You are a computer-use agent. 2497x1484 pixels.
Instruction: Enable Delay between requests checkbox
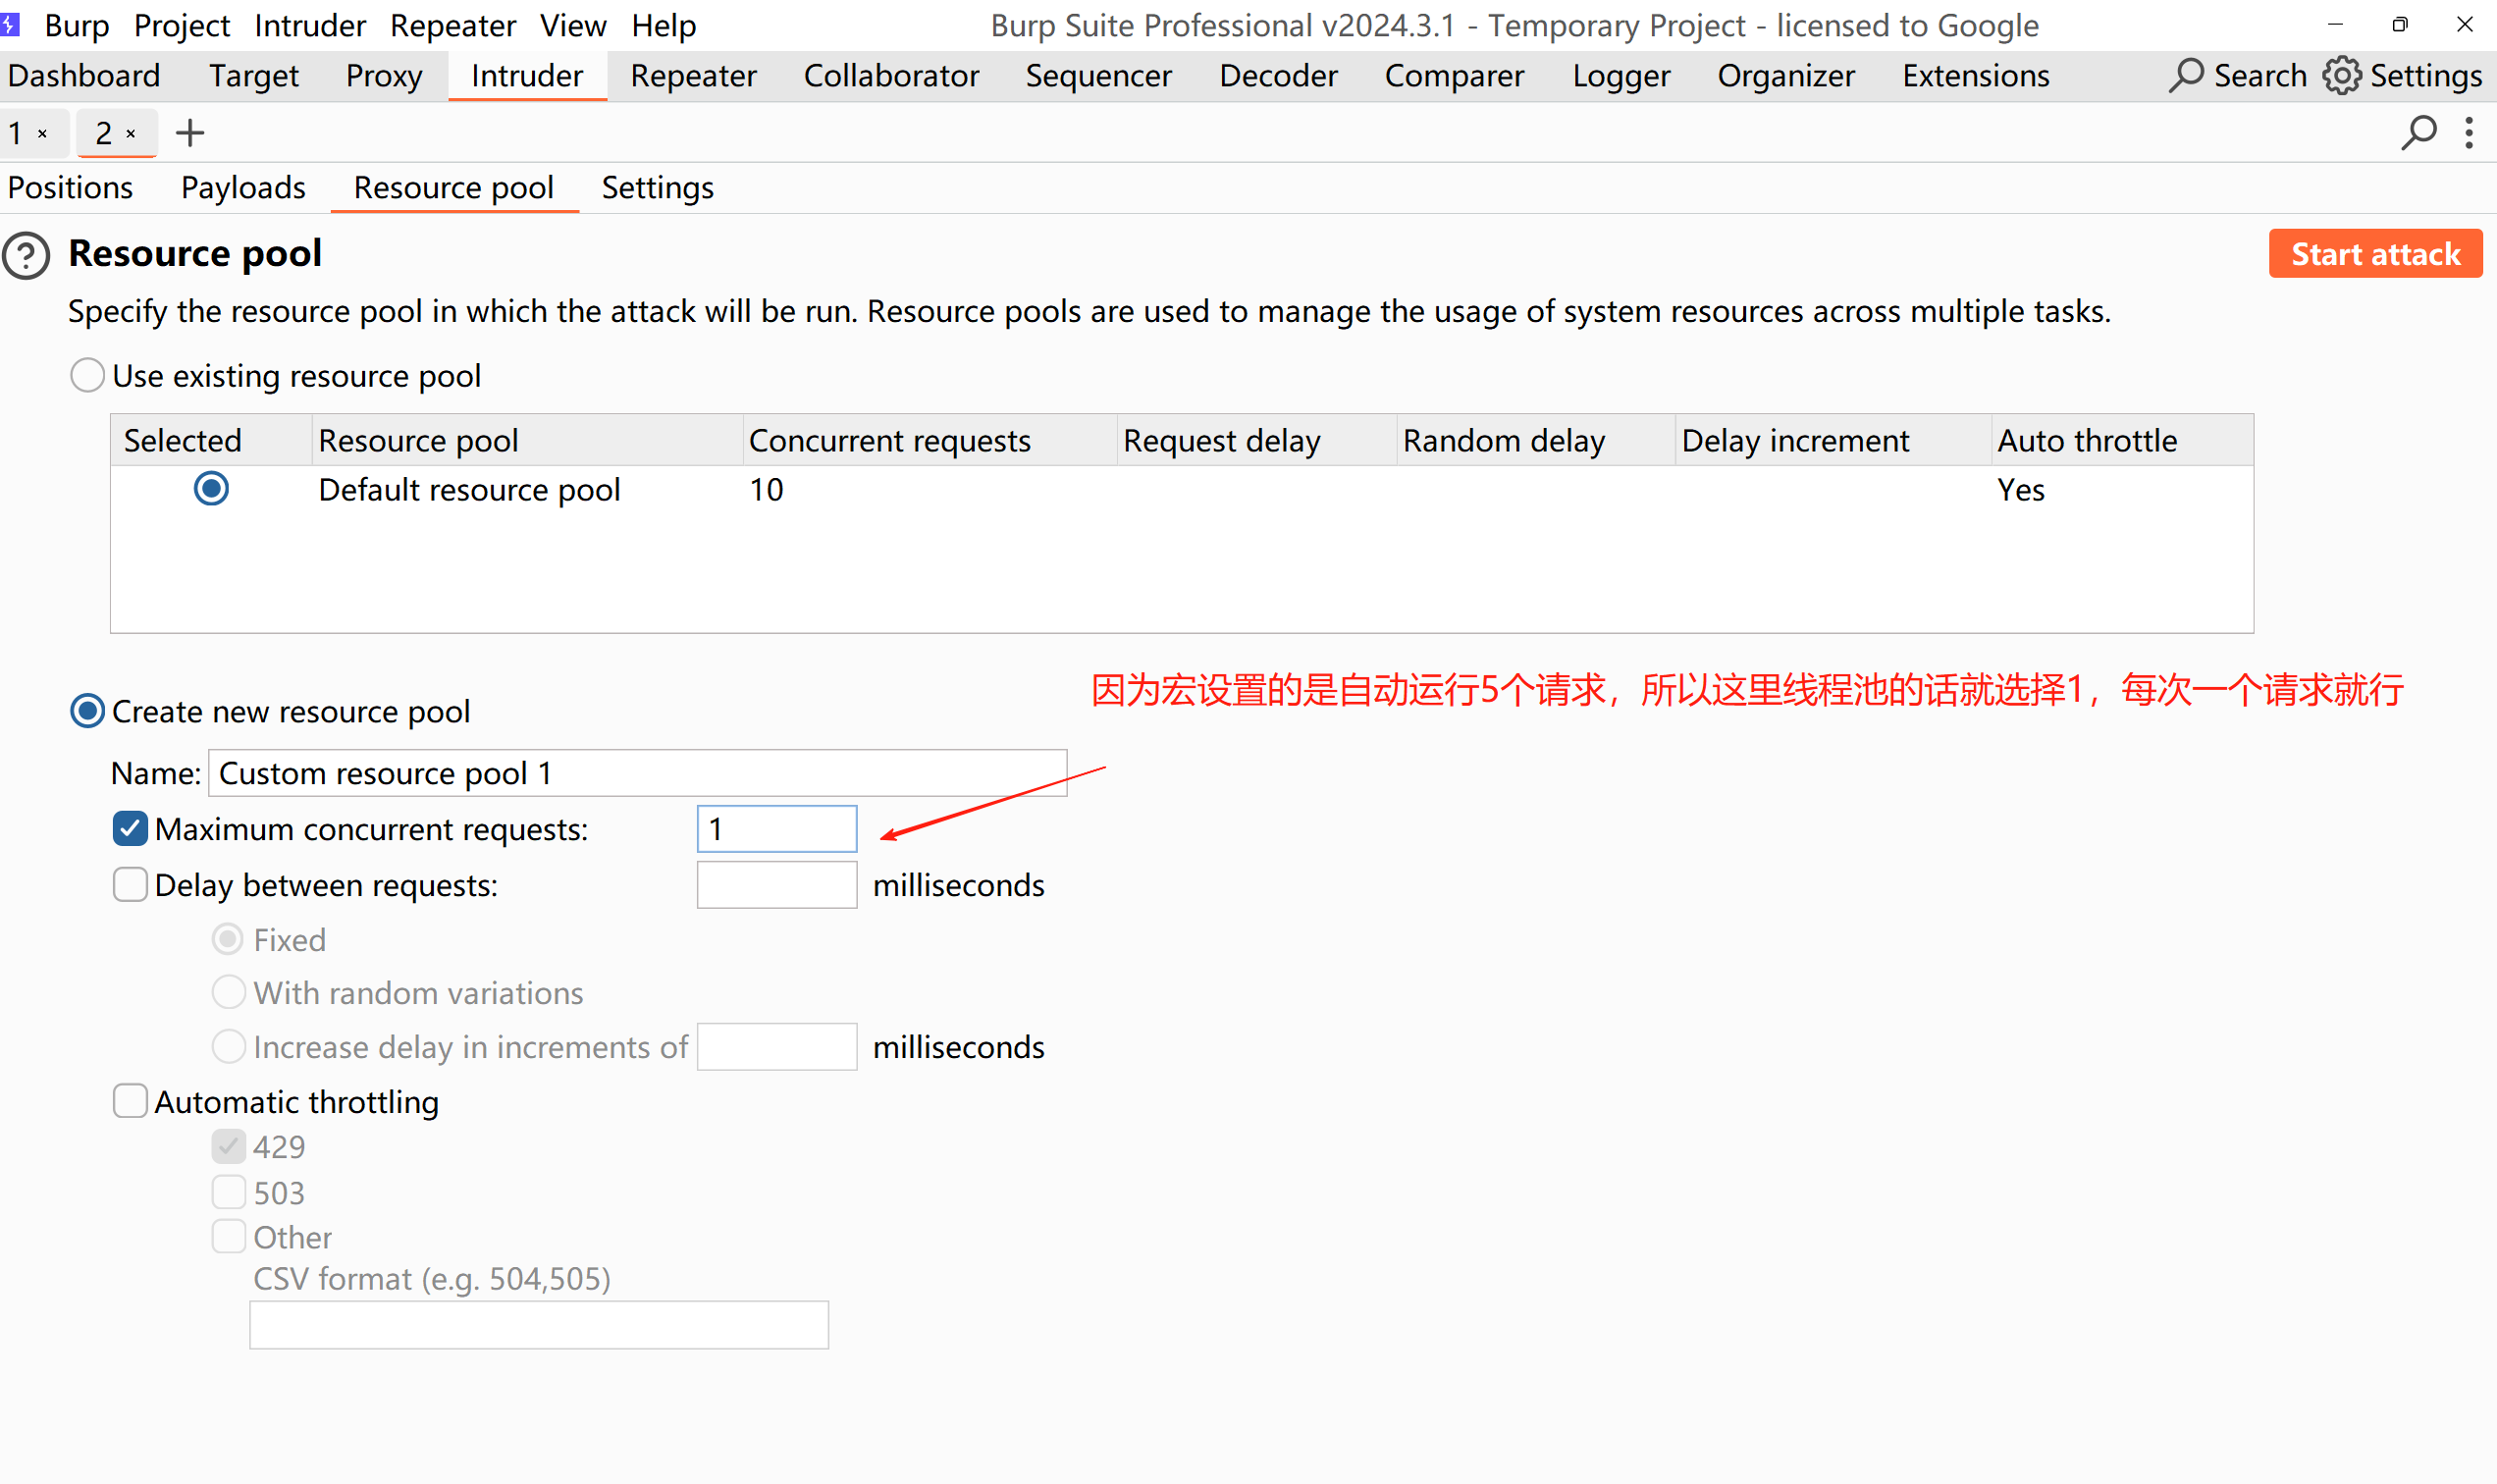(x=130, y=885)
